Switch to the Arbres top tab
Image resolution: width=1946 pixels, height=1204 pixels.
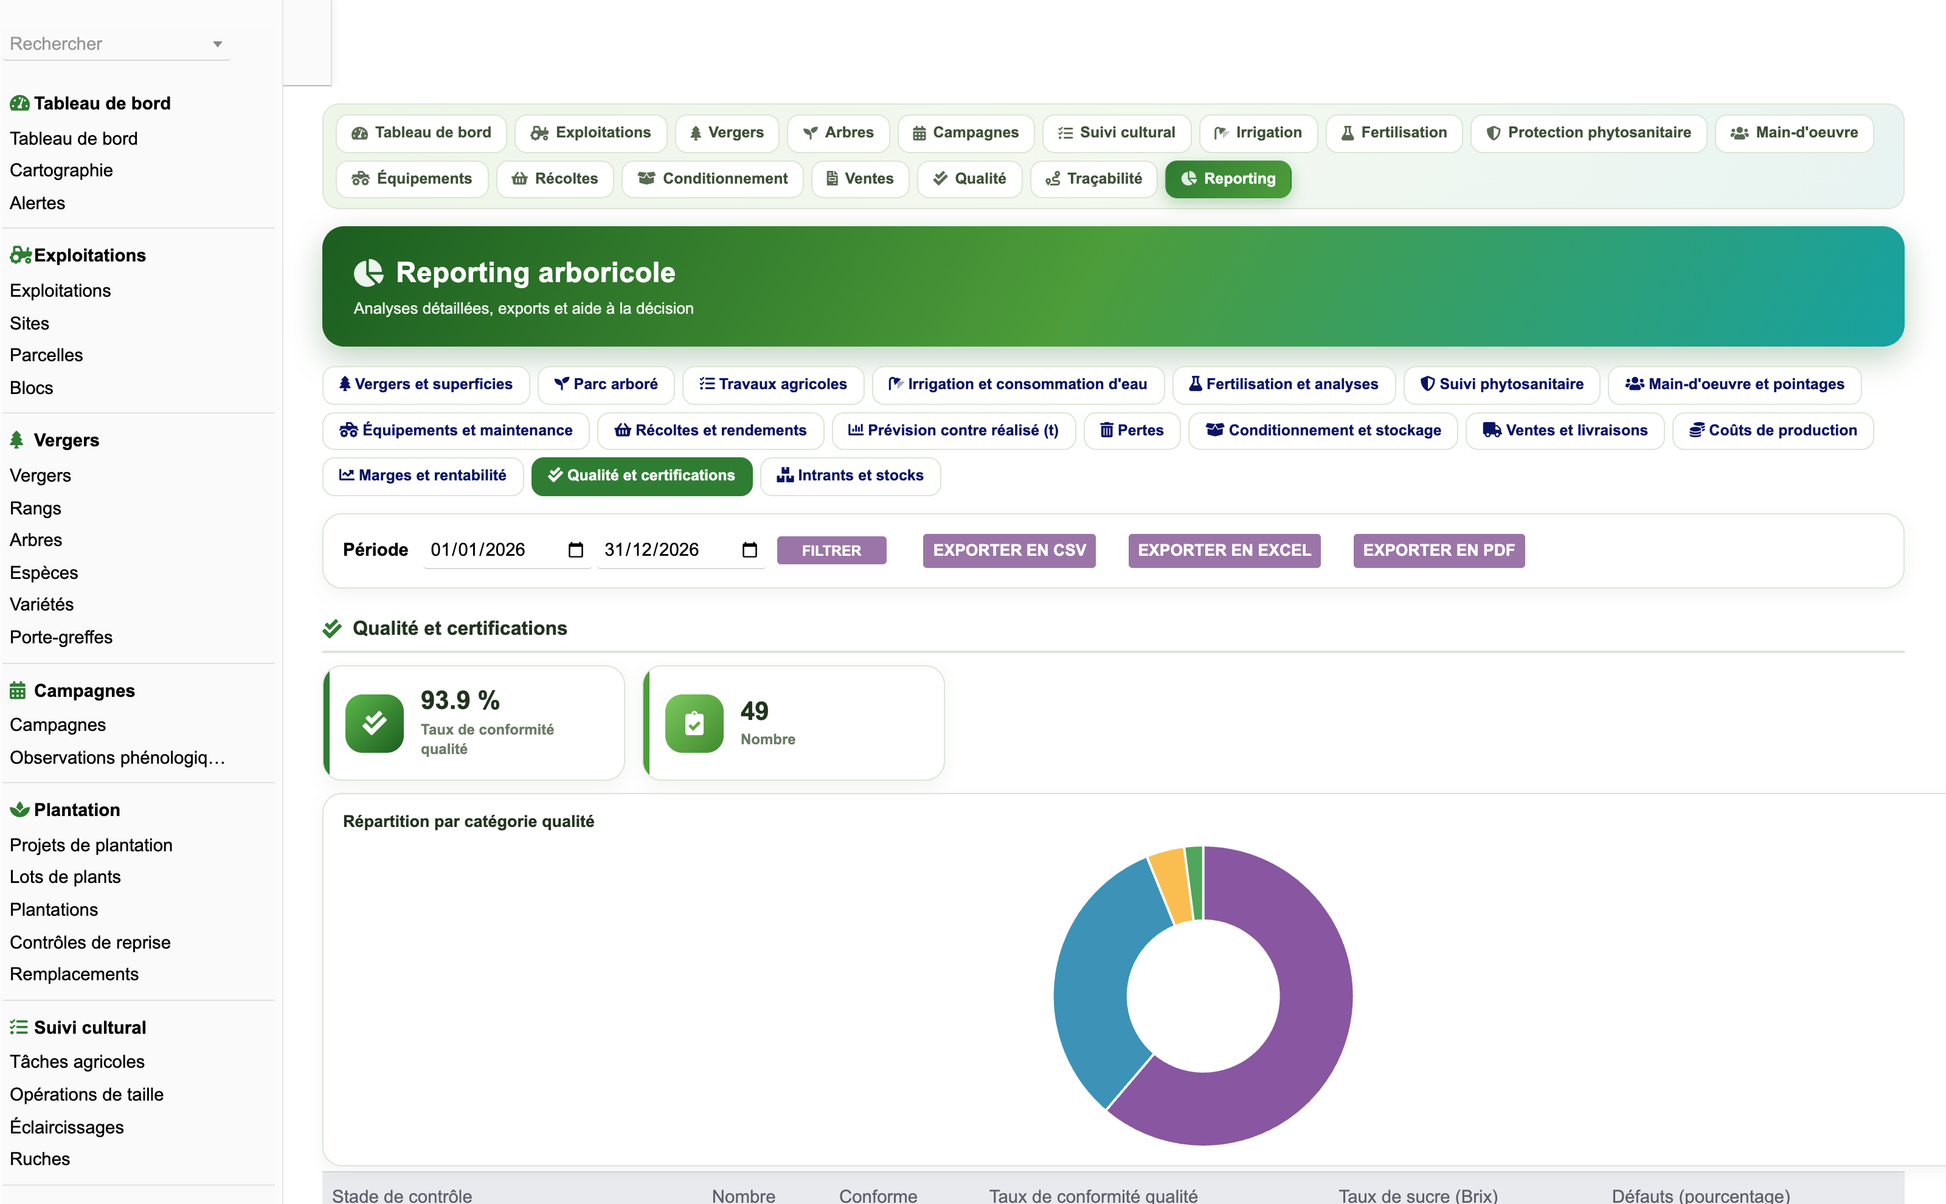click(838, 133)
